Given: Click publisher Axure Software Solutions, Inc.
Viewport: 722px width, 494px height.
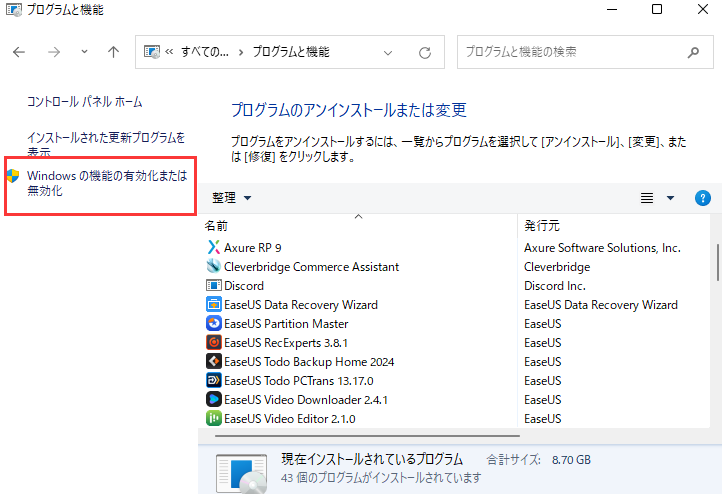Looking at the screenshot, I should (602, 248).
